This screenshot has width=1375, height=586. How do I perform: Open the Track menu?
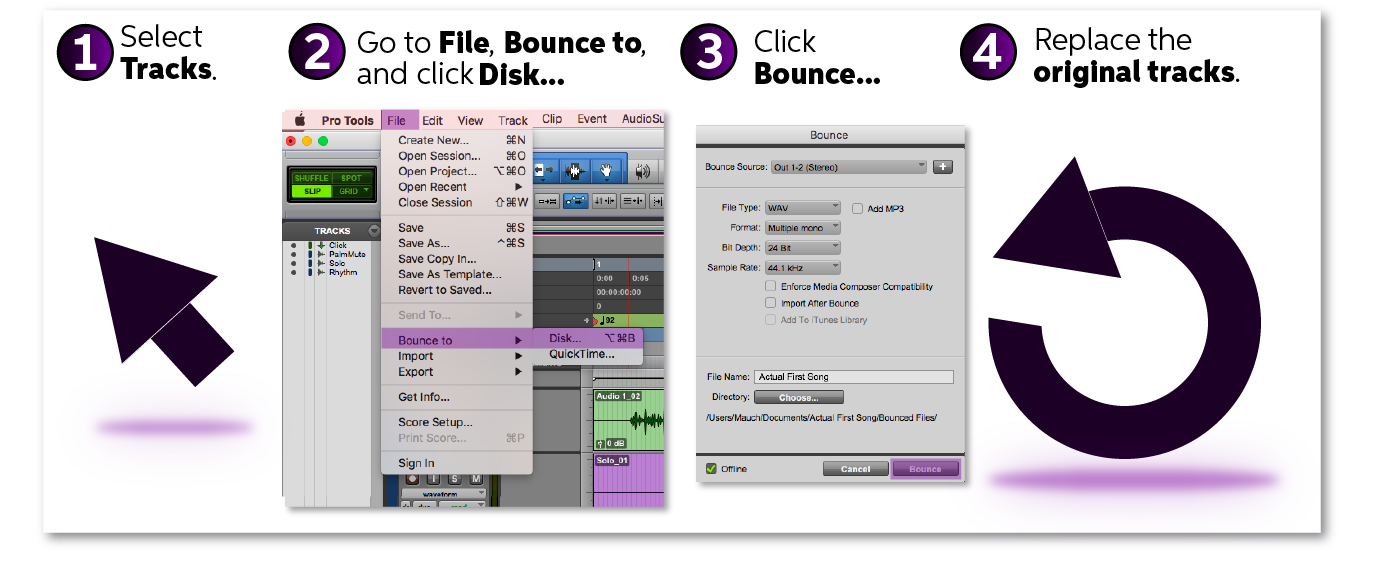pyautogui.click(x=513, y=120)
